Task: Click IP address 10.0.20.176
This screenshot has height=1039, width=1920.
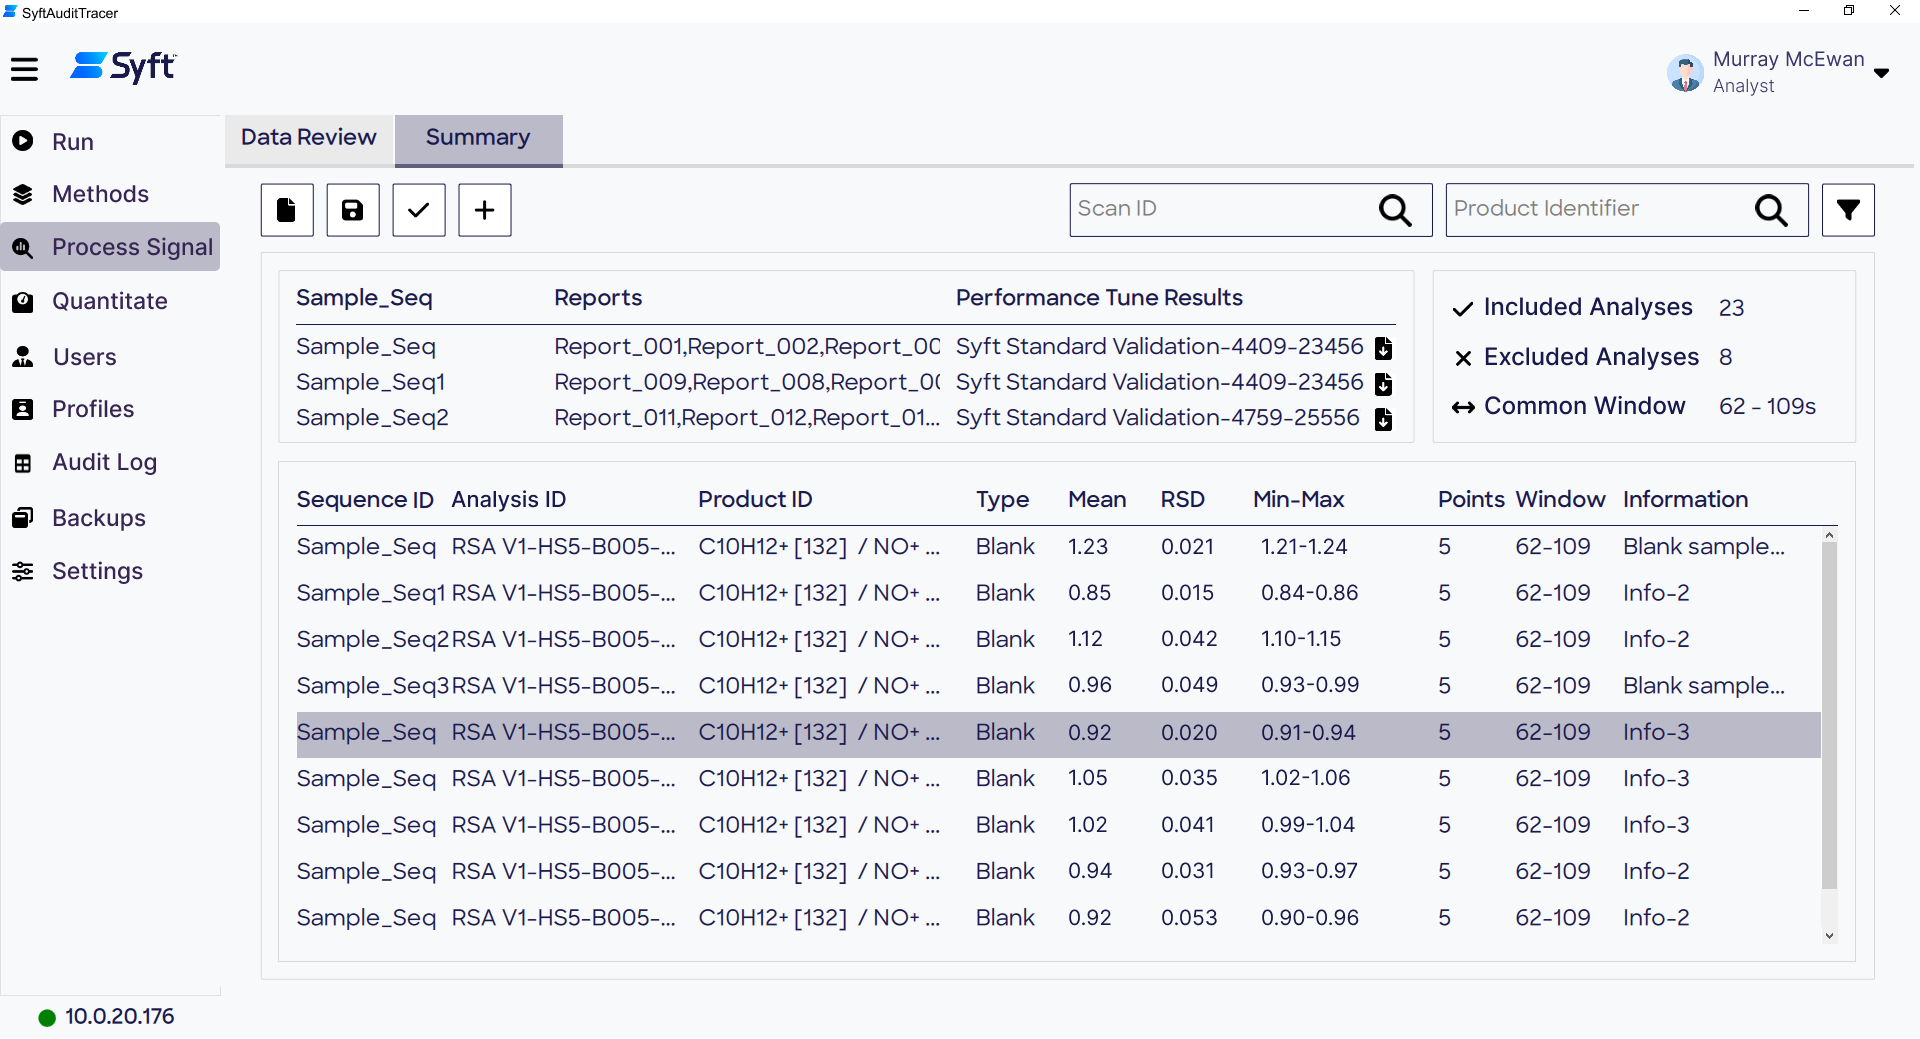Action: (x=120, y=1017)
